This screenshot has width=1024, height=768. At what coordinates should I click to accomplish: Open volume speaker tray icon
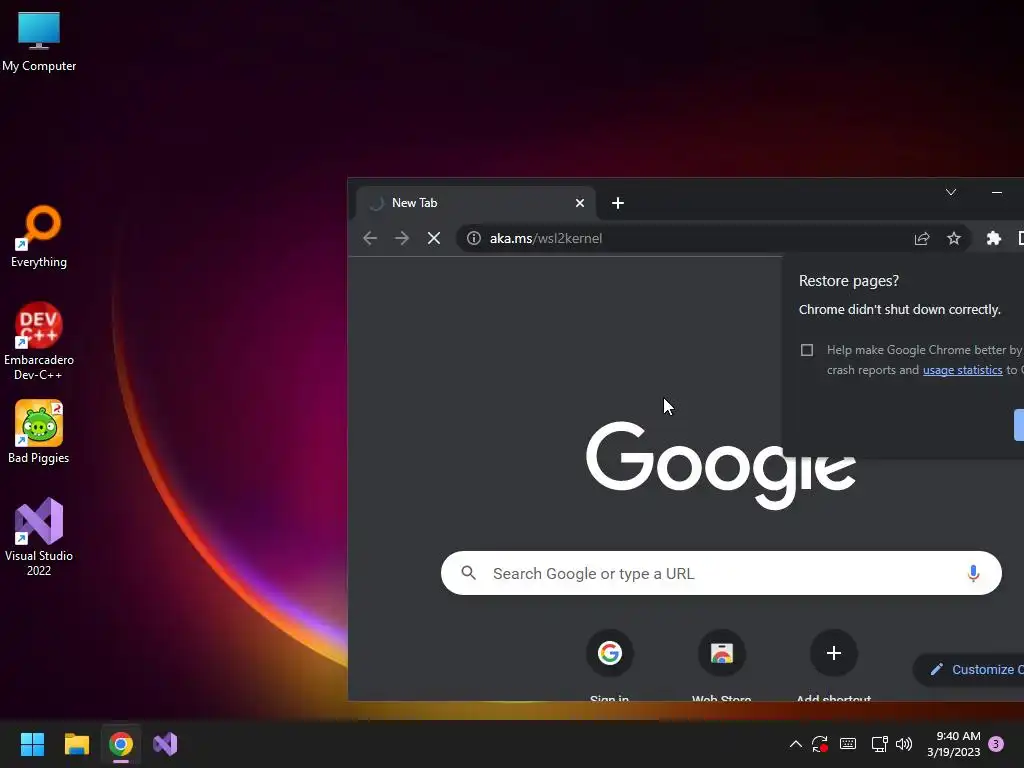pos(904,744)
